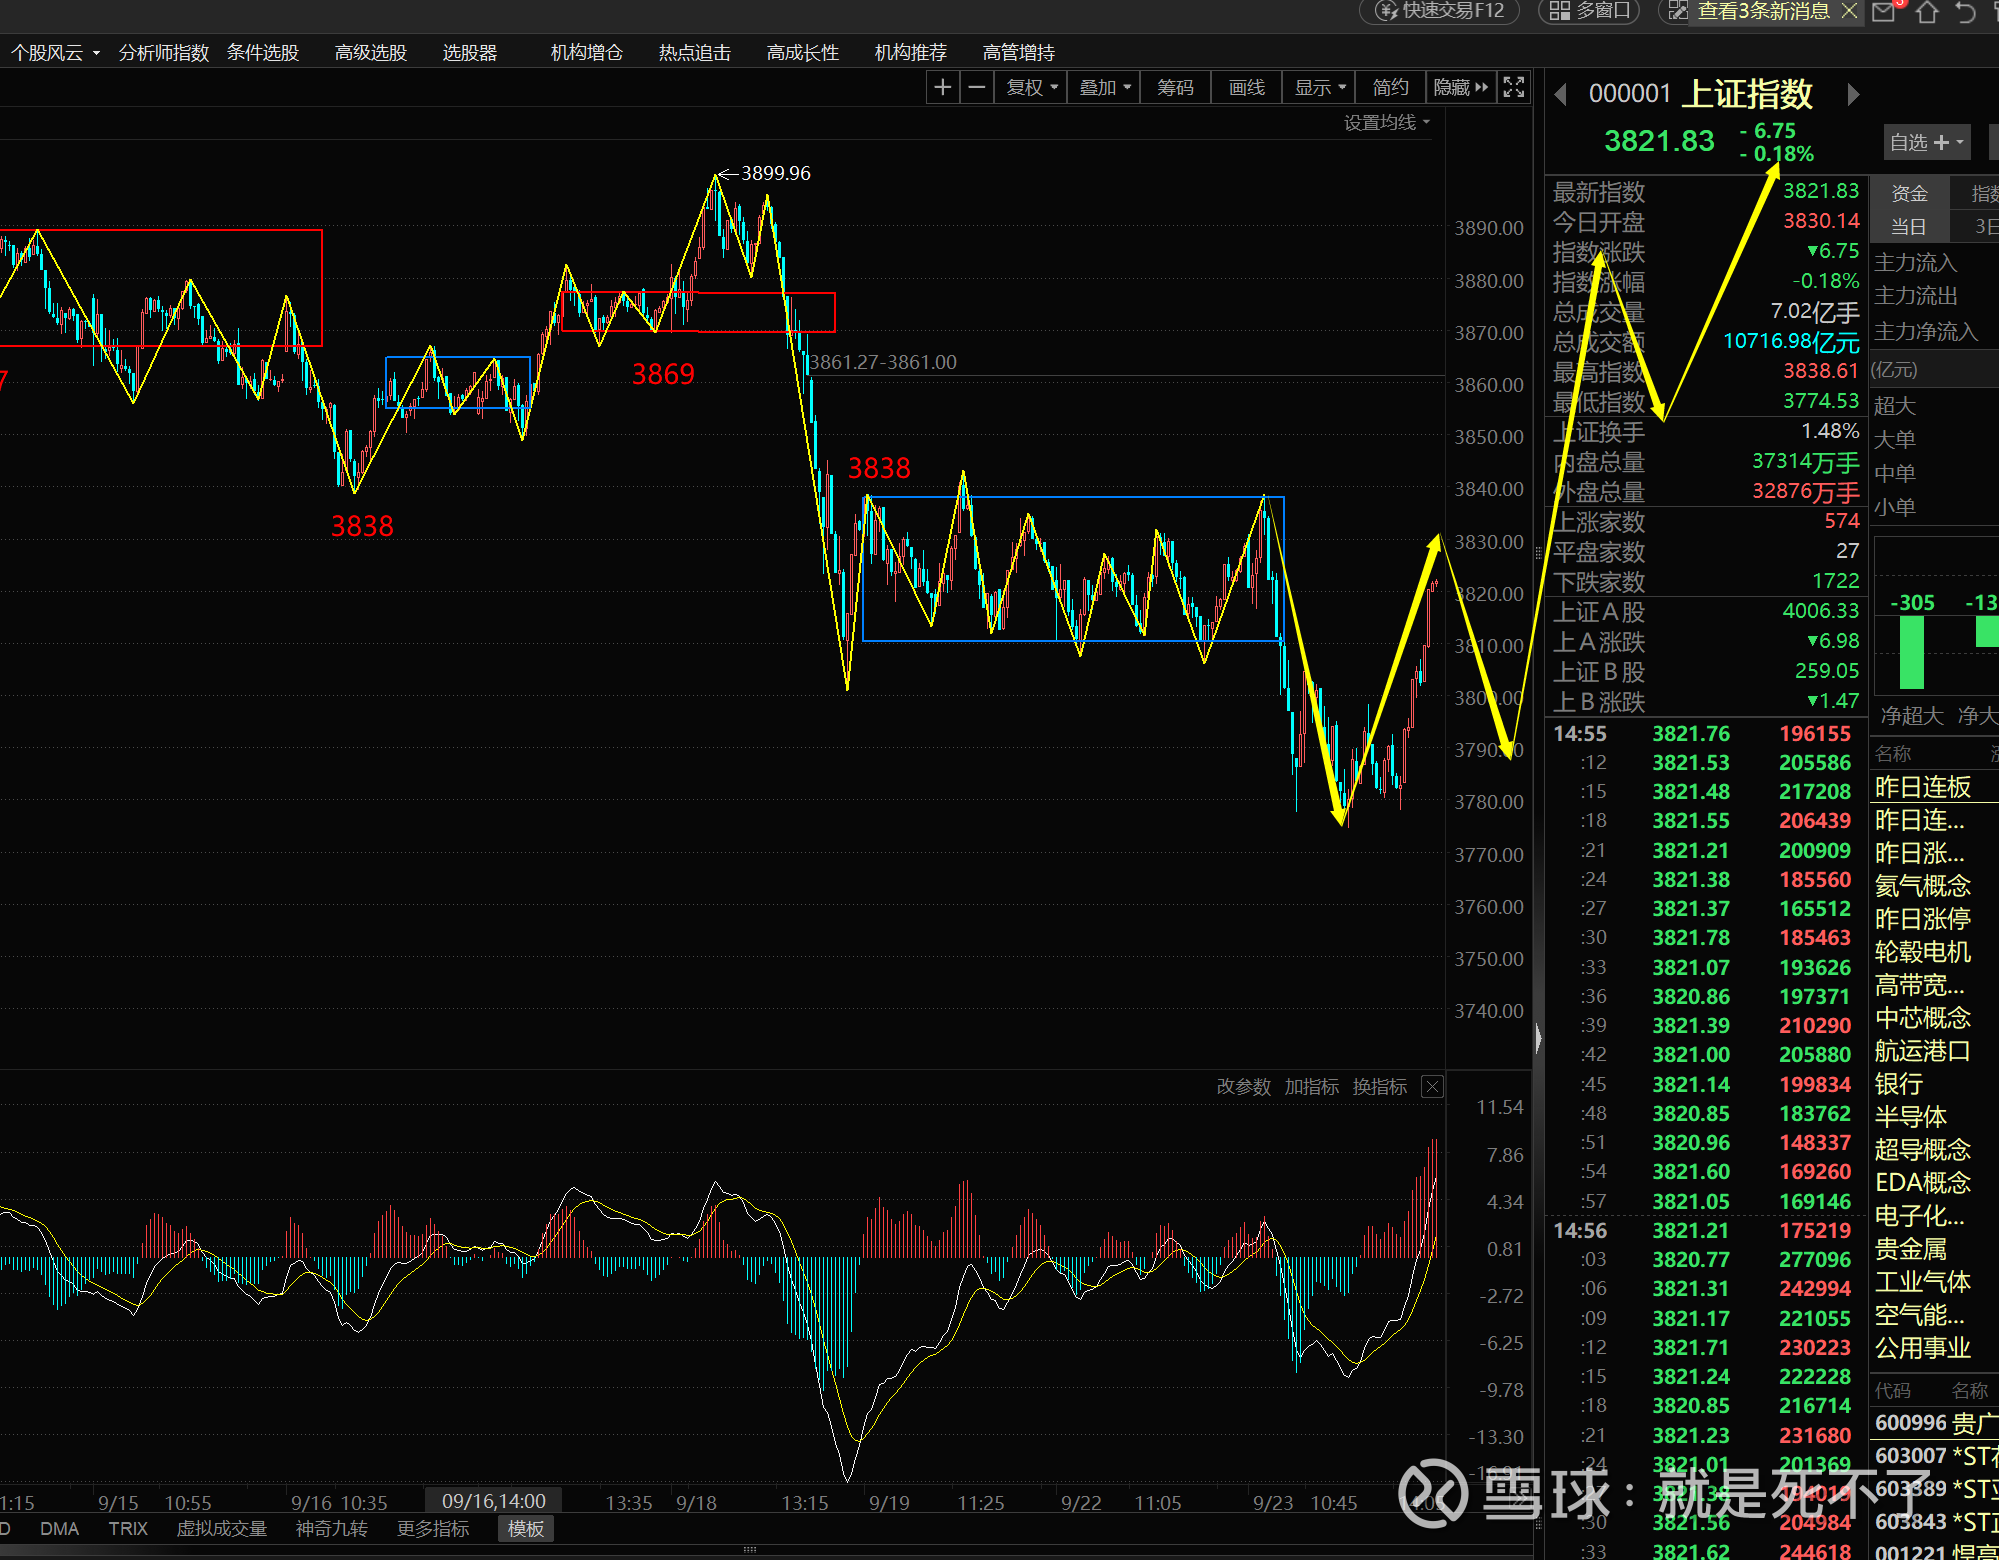Enter fullscreen chart mode icon
1999x1560 pixels.
pyautogui.click(x=1514, y=88)
